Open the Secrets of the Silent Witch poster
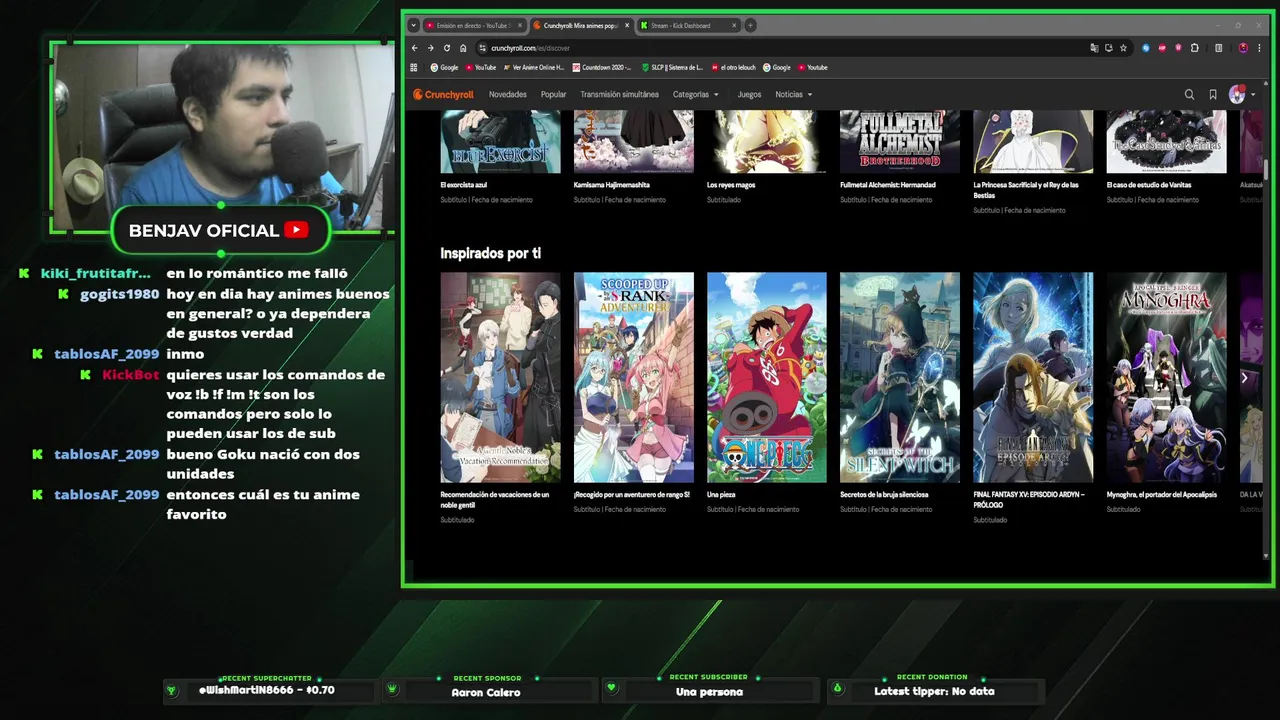 [x=900, y=377]
